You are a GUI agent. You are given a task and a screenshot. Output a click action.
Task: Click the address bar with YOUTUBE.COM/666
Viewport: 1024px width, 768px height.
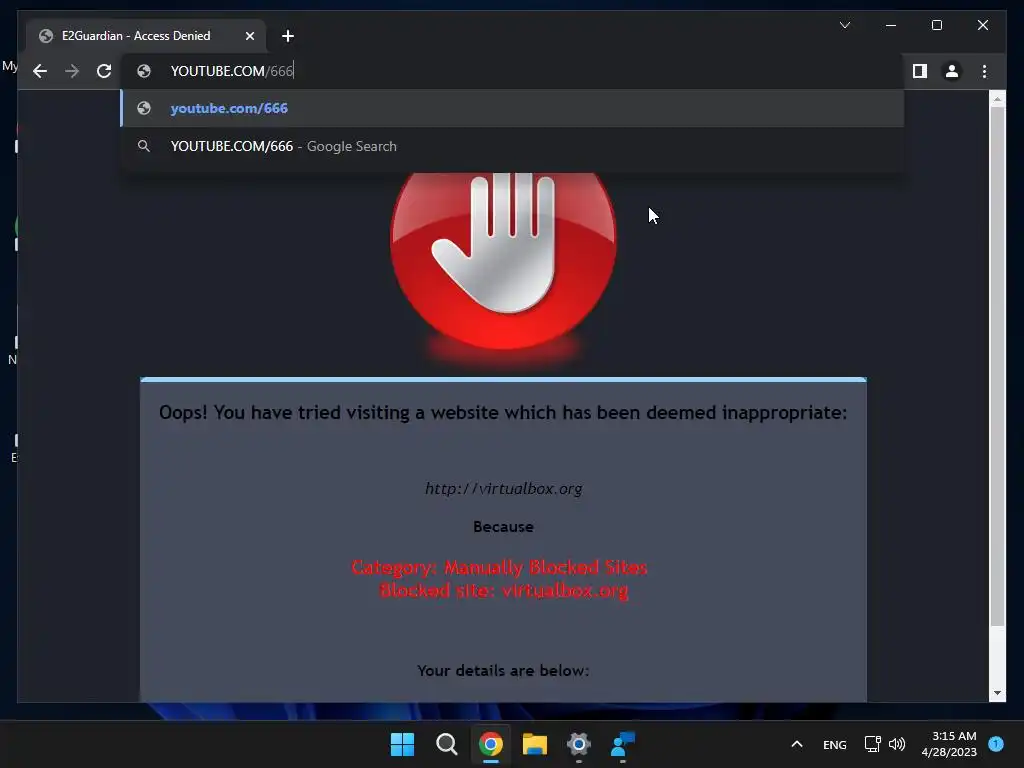click(x=513, y=71)
